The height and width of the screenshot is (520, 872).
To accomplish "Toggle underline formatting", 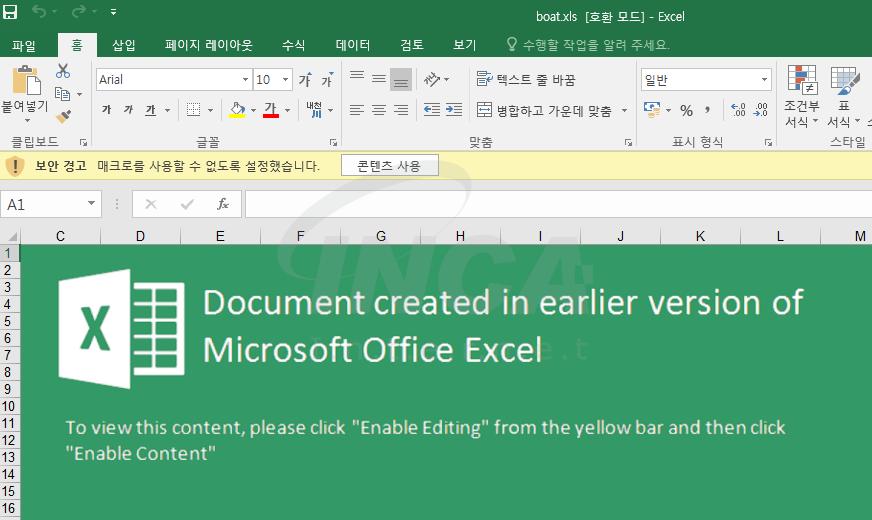I will click(151, 110).
